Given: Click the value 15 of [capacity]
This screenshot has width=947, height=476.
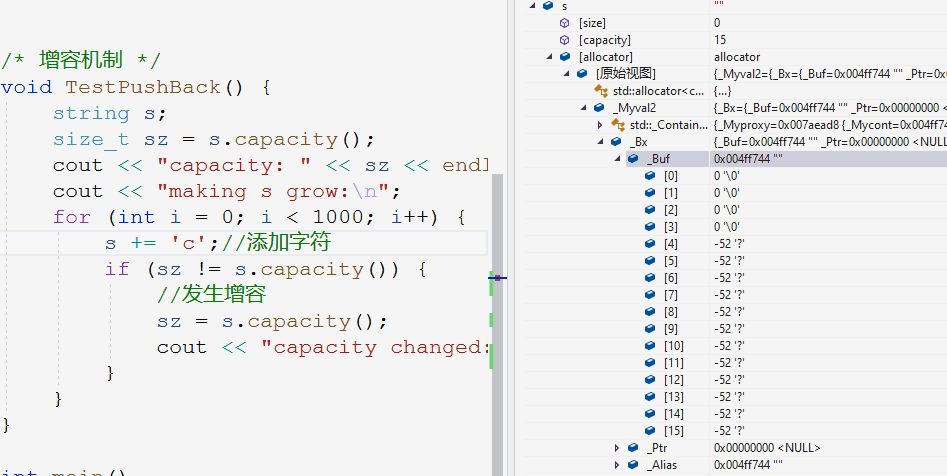Looking at the screenshot, I should (x=720, y=40).
